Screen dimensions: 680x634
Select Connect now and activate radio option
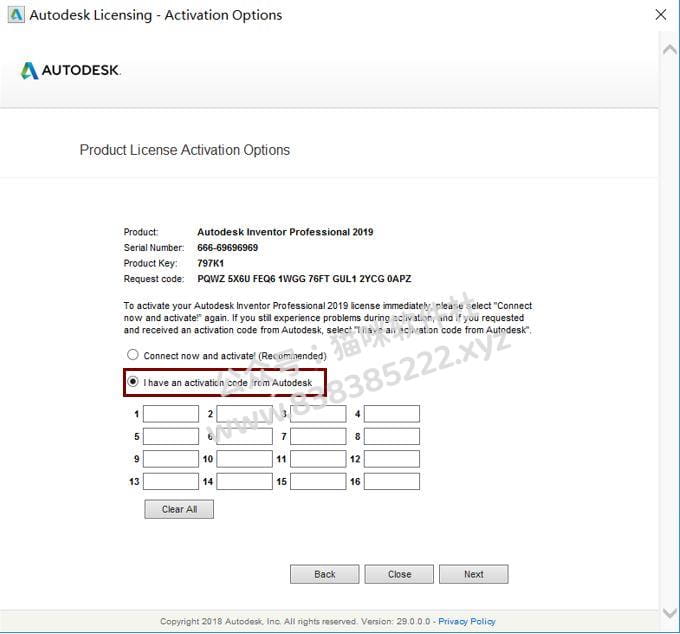pos(133,355)
